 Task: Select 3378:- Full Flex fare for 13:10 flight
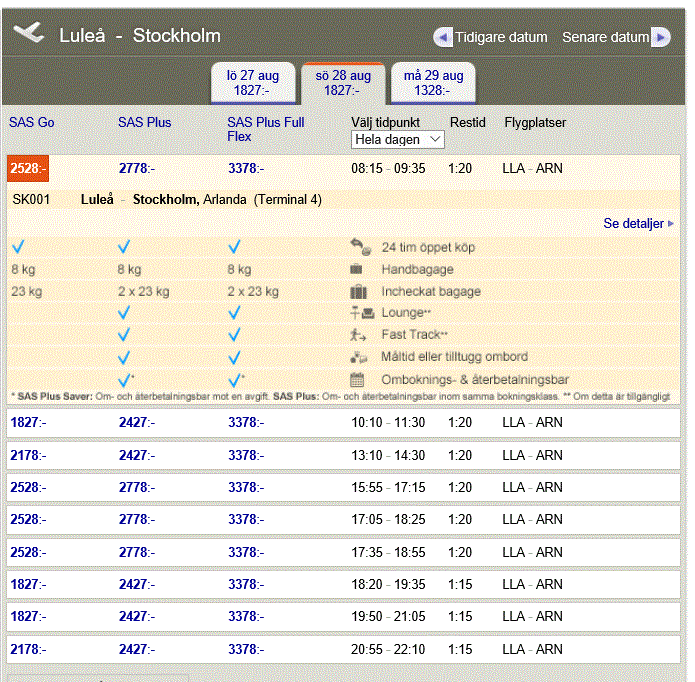[x=246, y=455]
